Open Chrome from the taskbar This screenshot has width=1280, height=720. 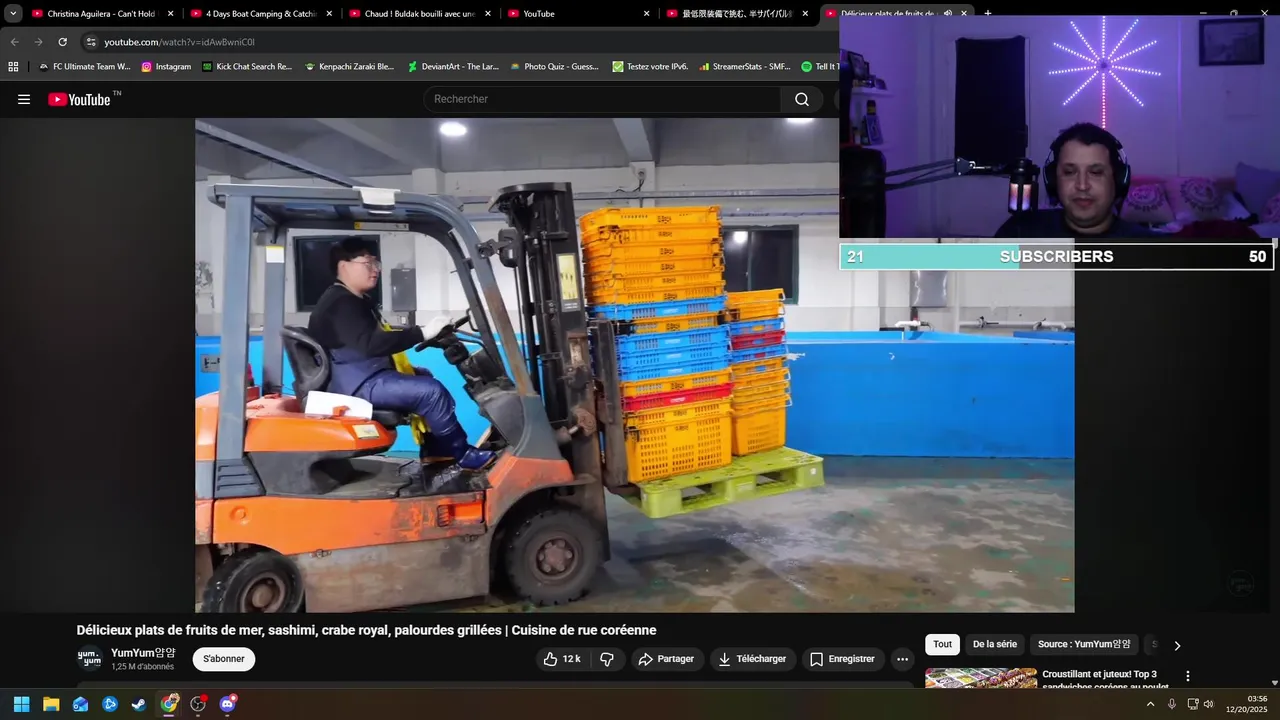(x=169, y=704)
